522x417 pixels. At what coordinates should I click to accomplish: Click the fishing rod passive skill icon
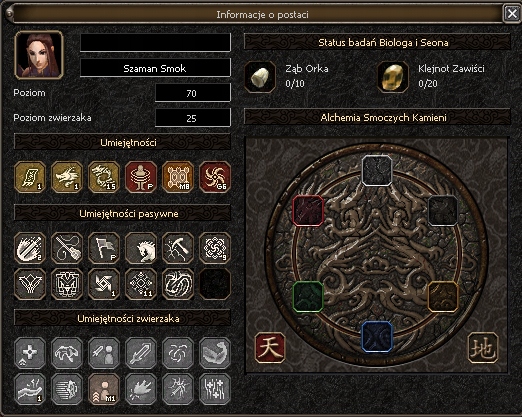click(x=67, y=248)
